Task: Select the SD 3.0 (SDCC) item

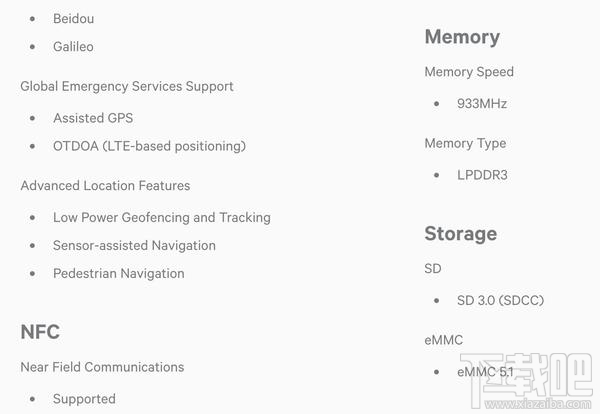Action: [500, 300]
